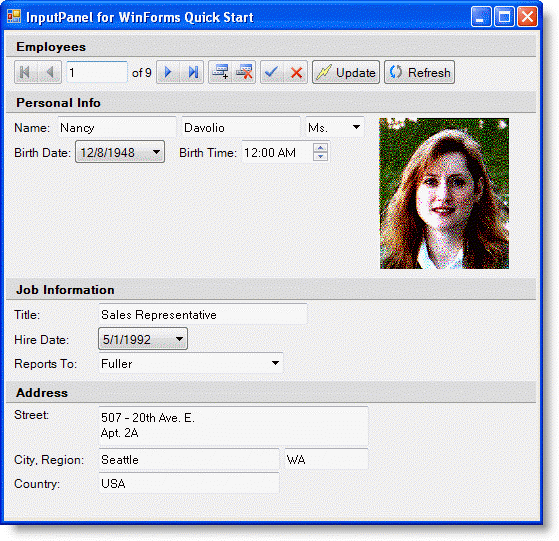Expand the Reports To combo box
559x541 pixels.
tap(275, 363)
